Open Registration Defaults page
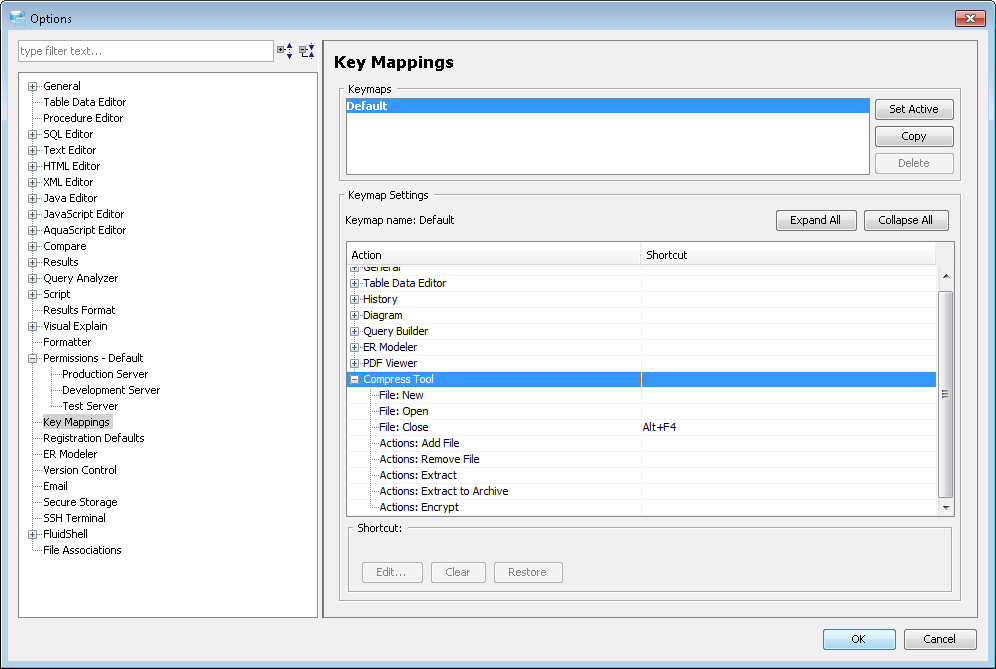Screen dimensions: 996x669 click(x=93, y=438)
